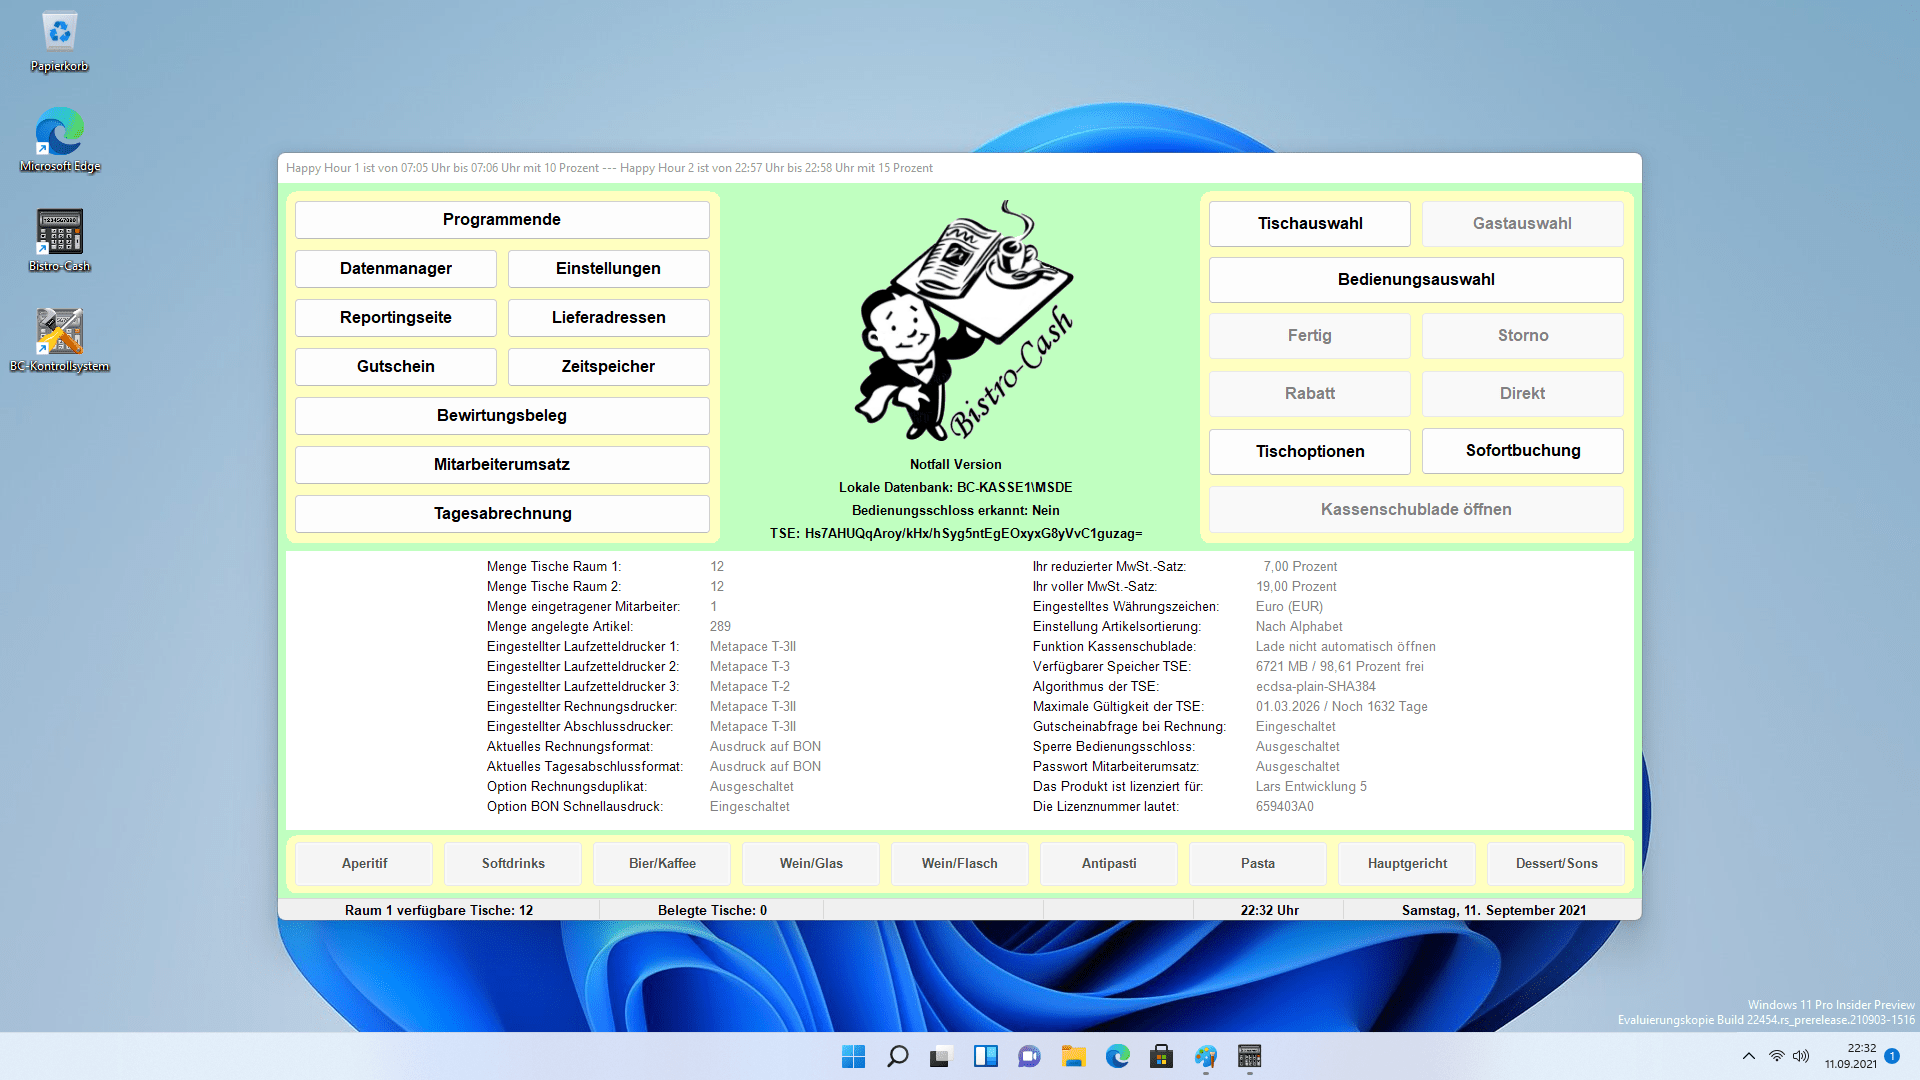Open clock and date in system tray

point(1851,1056)
